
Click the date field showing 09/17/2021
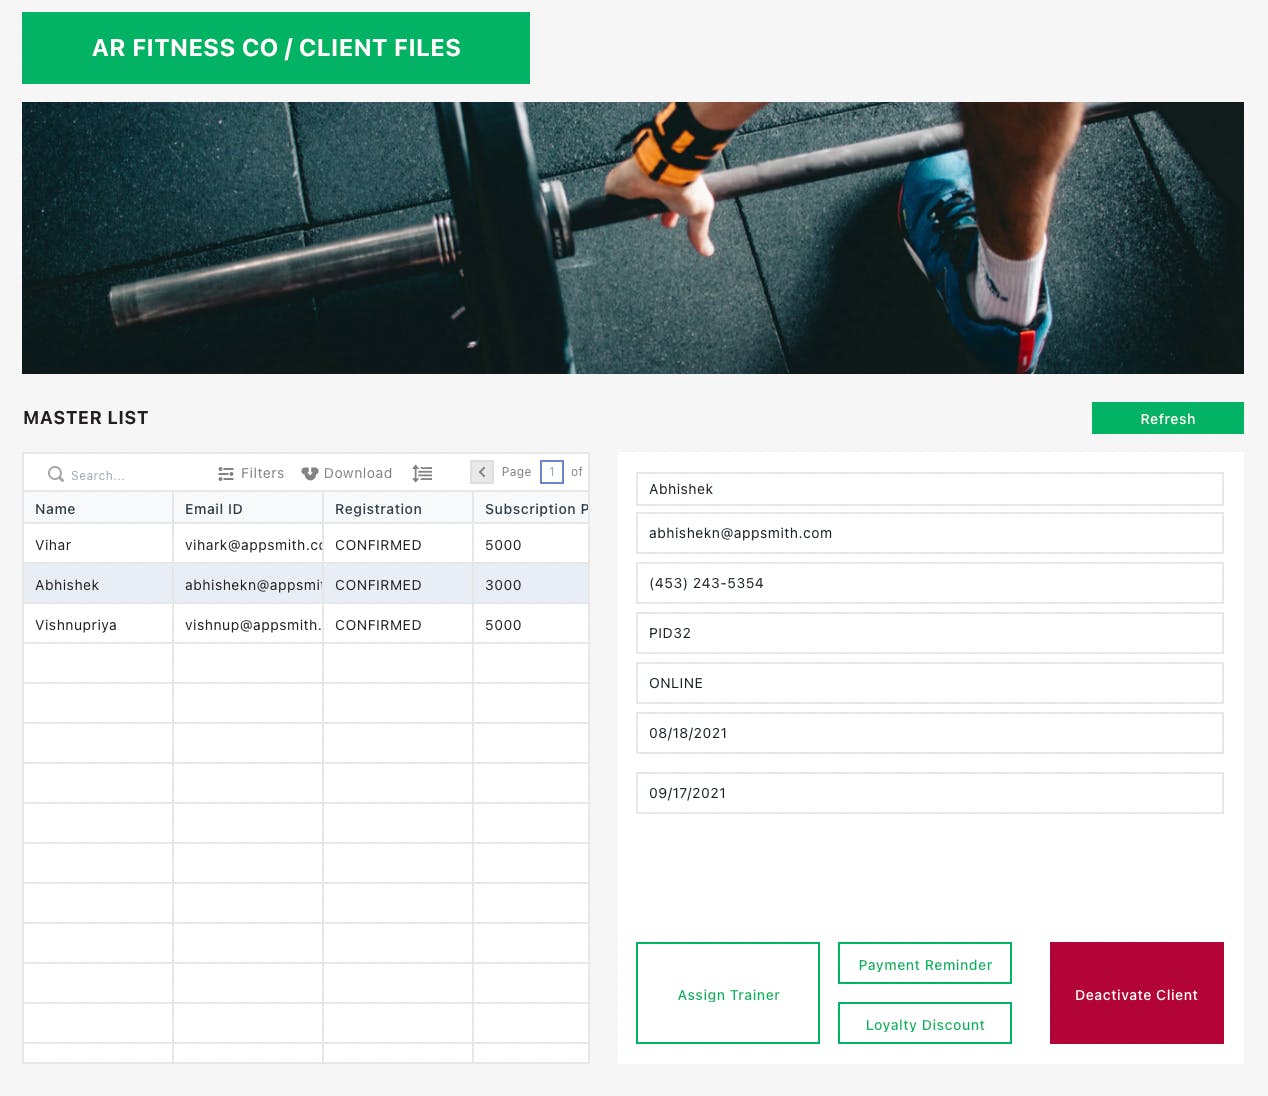point(929,793)
